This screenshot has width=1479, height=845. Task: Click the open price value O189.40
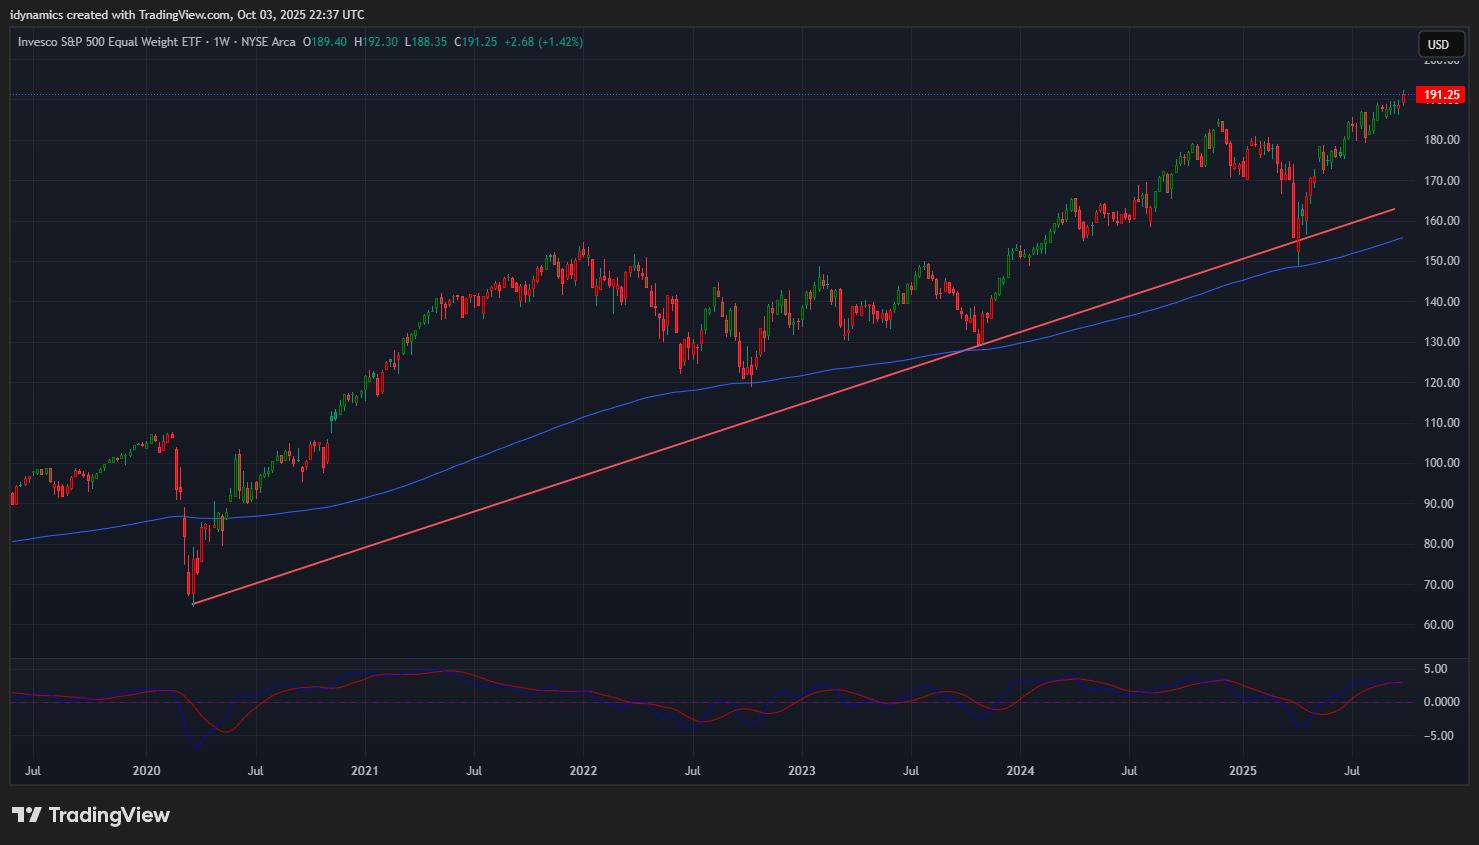[x=326, y=42]
